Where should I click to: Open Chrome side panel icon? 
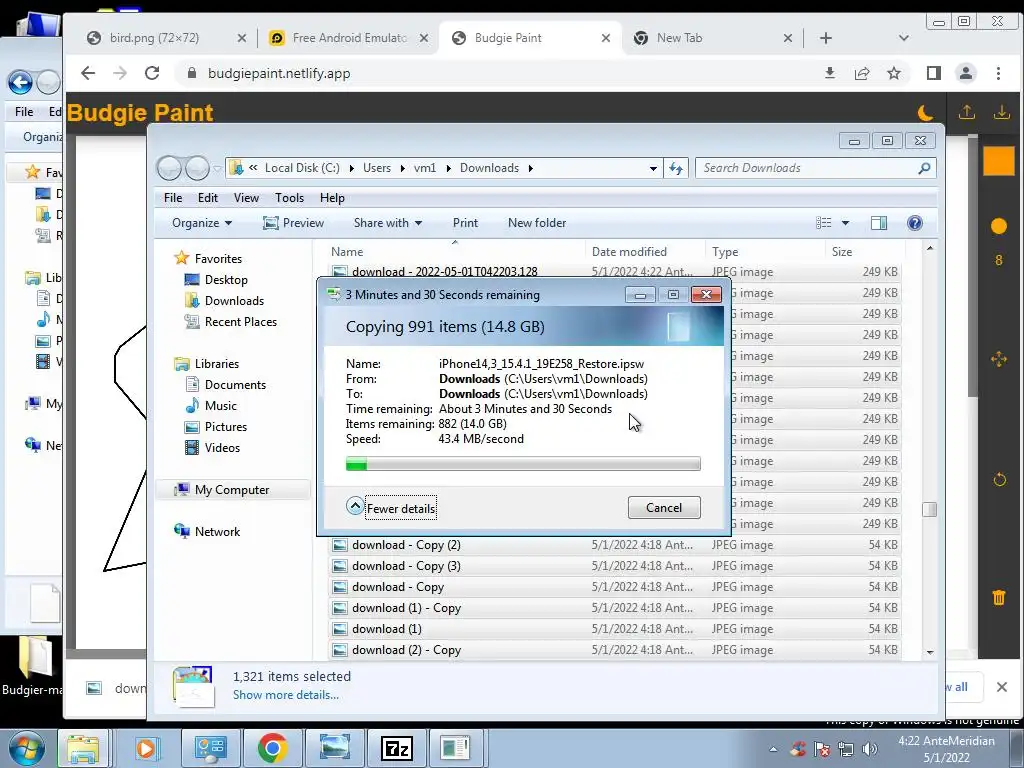[x=933, y=73]
